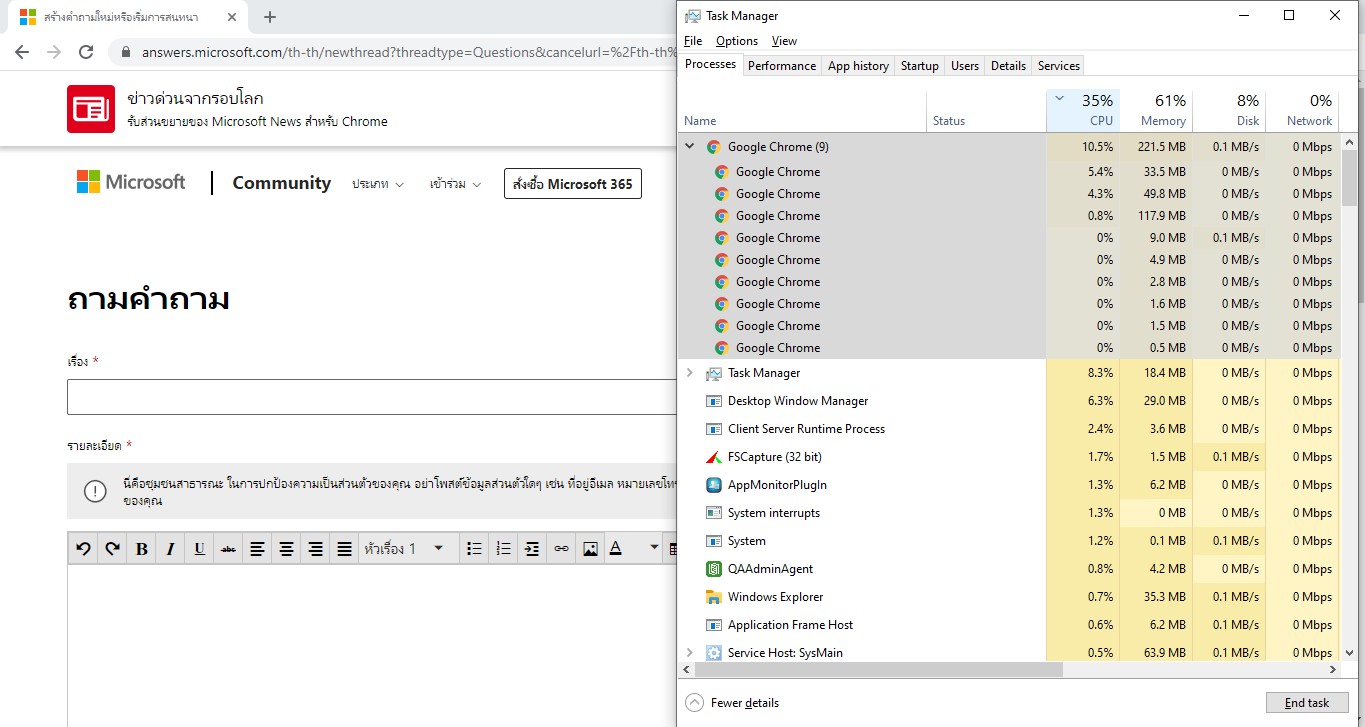Viewport: 1365px width, 727px height.
Task: Open the Options menu in Task Manager
Action: pyautogui.click(x=737, y=41)
